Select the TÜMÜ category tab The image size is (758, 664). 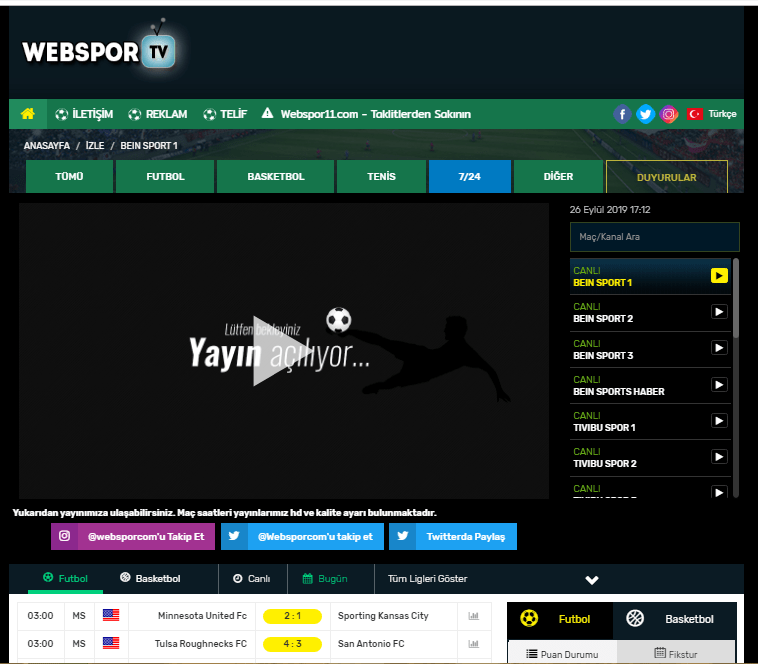[x=69, y=176]
